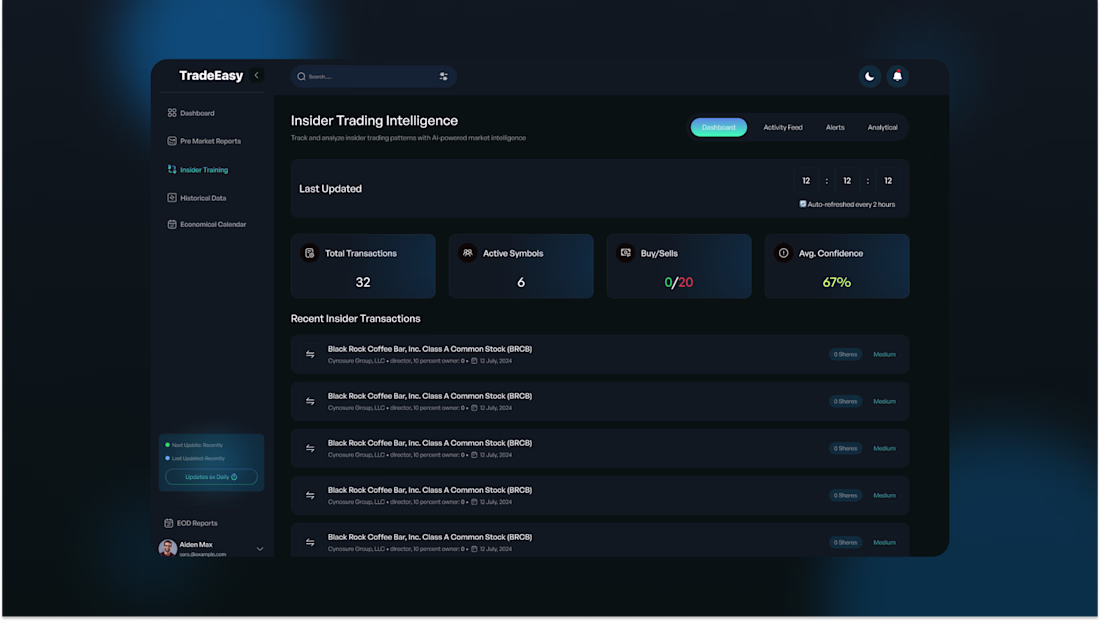1100x621 pixels.
Task: Open the first Black Rock Coffee Bar transaction title
Action: click(429, 349)
